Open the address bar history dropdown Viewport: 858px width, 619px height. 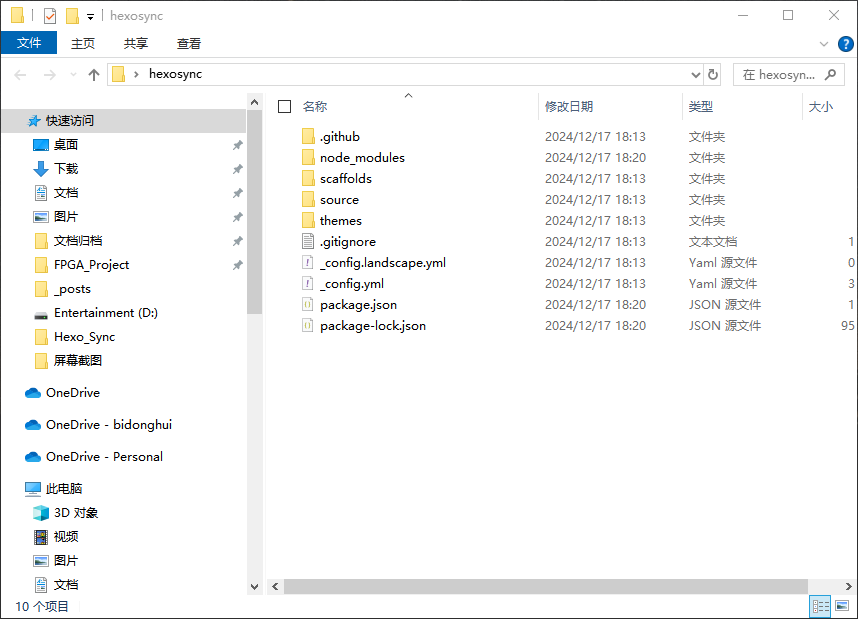tap(696, 75)
